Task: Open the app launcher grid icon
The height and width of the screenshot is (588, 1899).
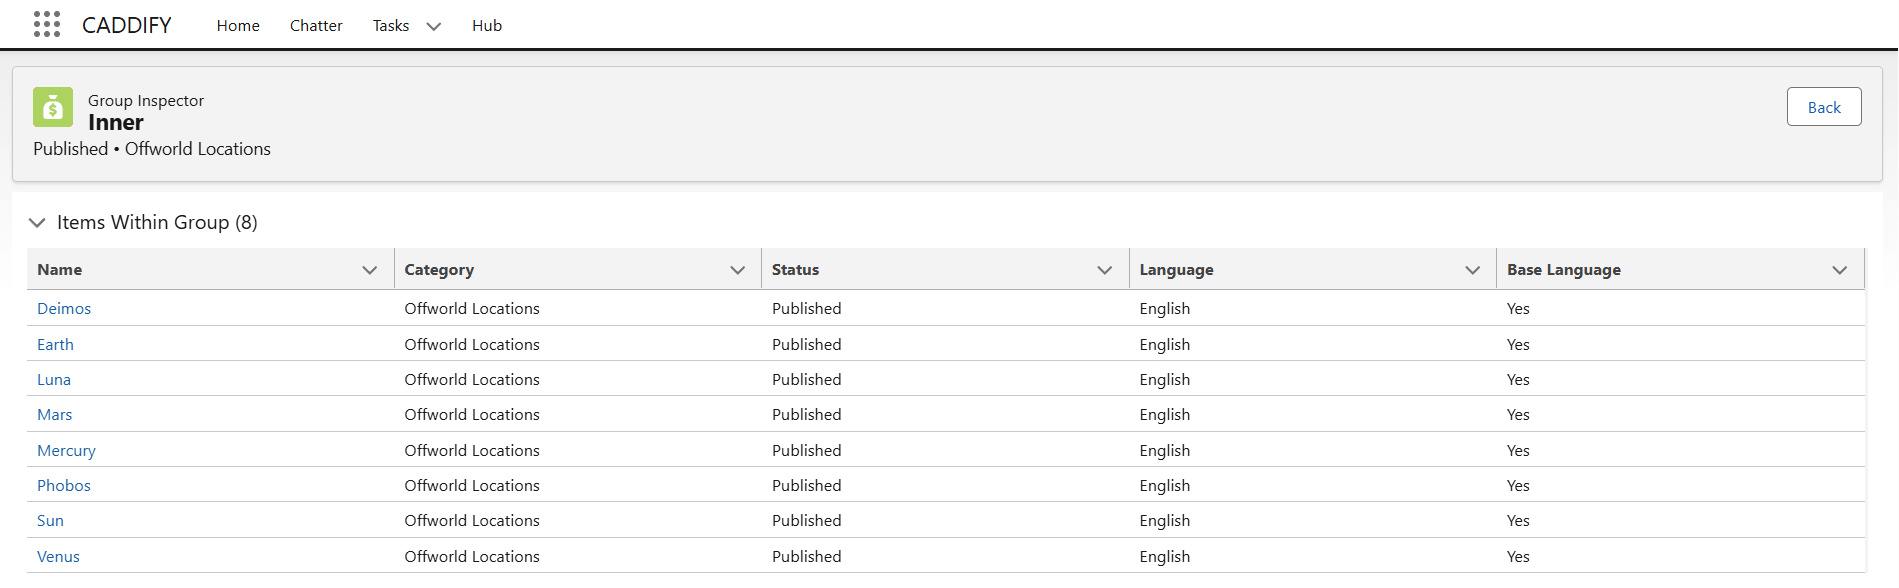Action: (47, 25)
